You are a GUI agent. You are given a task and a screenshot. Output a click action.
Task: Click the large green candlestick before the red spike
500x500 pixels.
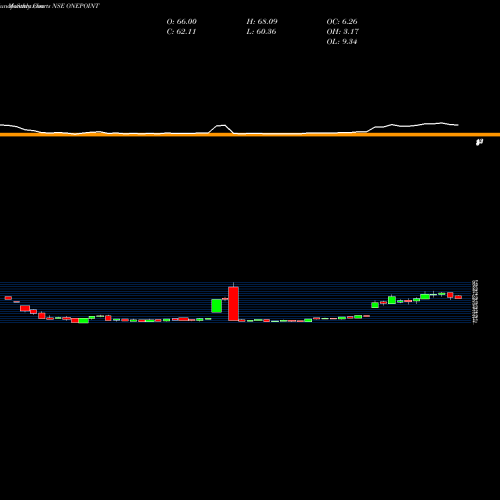pos(217,306)
